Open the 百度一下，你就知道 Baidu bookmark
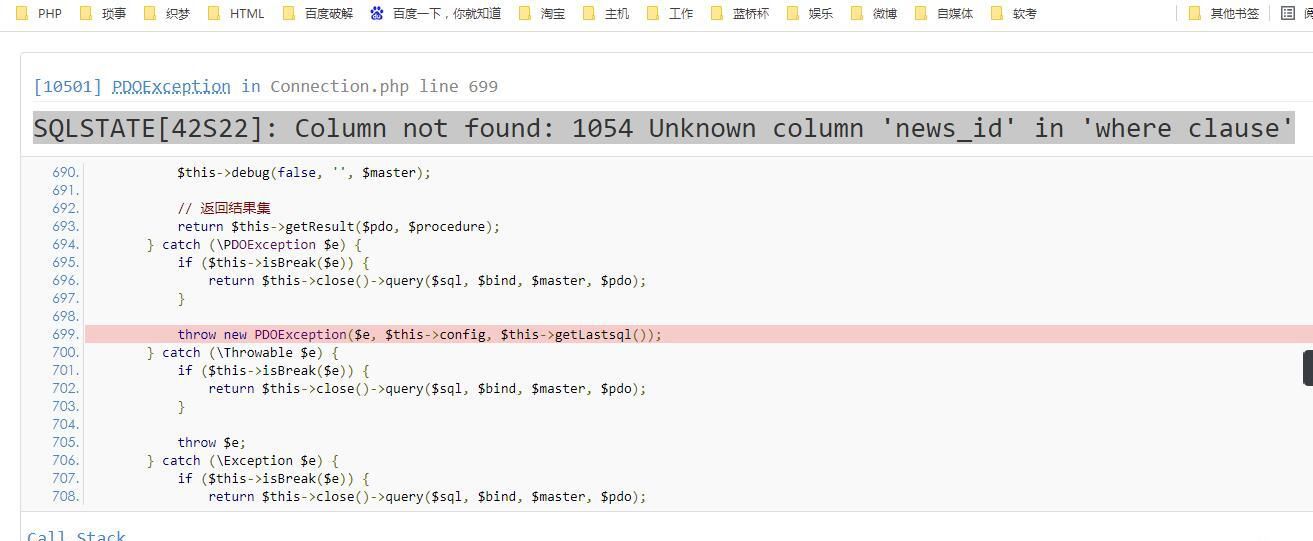 [x=435, y=13]
